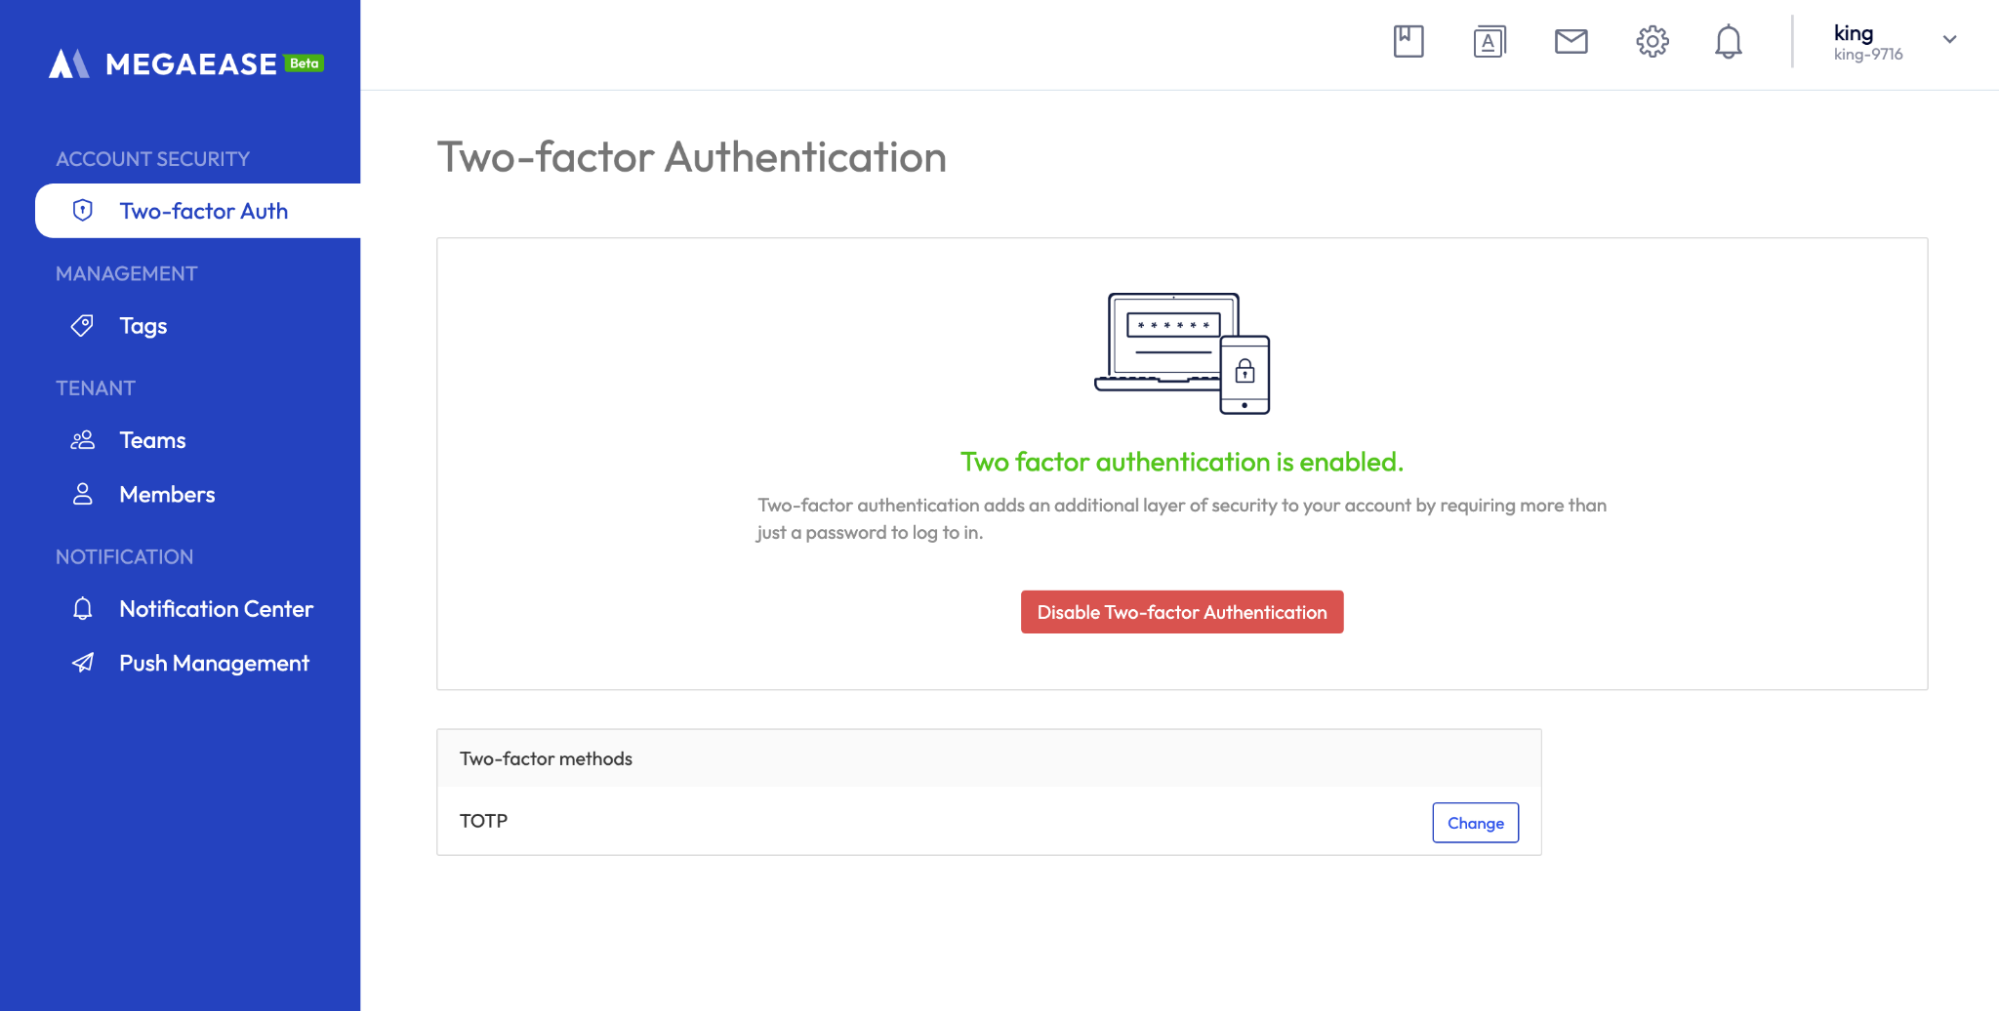Open Tags management page
The height and width of the screenshot is (1012, 1999).
click(143, 326)
